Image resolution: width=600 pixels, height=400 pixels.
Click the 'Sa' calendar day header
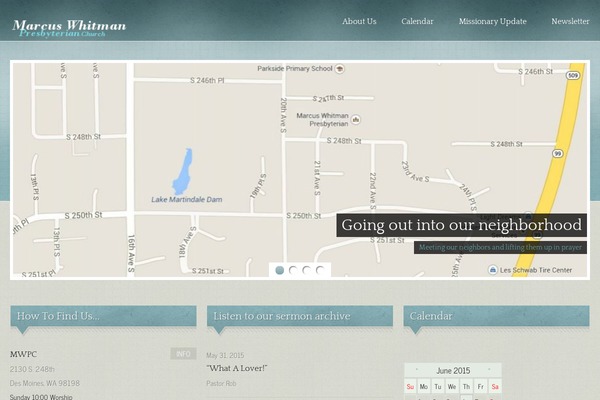[495, 387]
